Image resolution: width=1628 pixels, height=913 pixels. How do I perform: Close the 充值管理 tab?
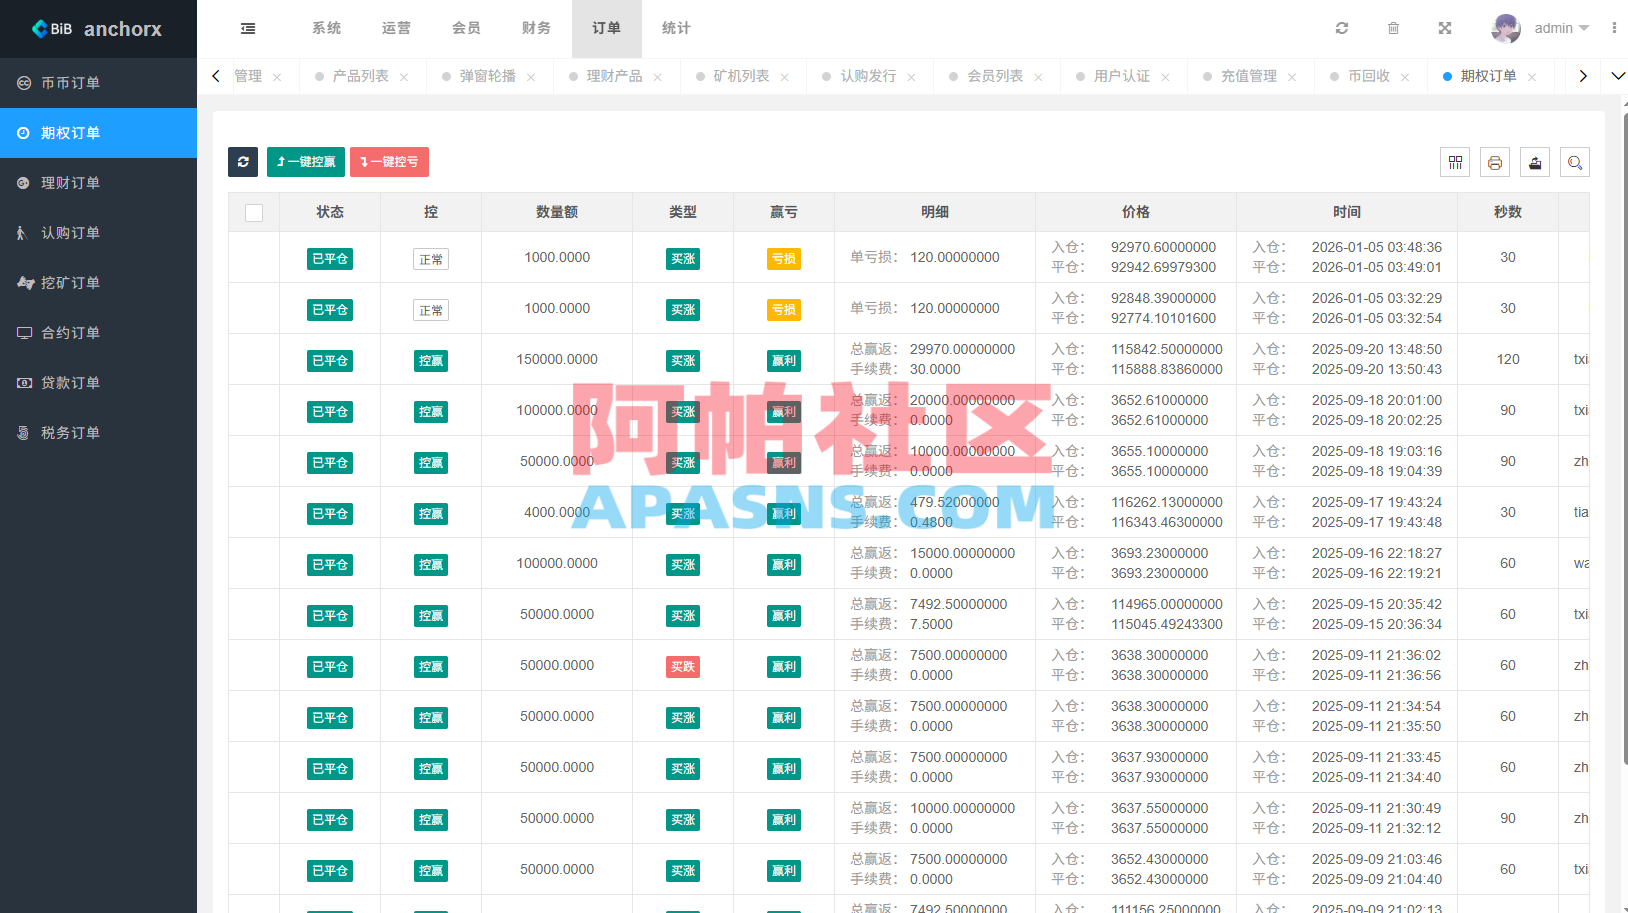point(1292,77)
